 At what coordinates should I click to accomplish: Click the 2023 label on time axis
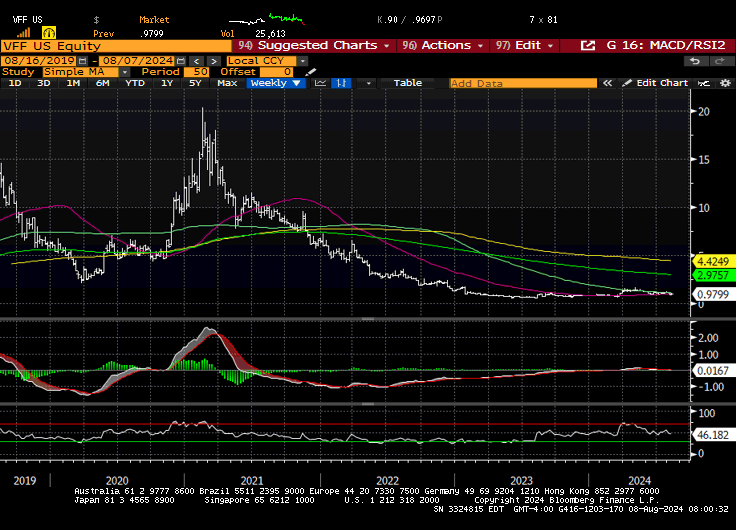pyautogui.click(x=521, y=481)
